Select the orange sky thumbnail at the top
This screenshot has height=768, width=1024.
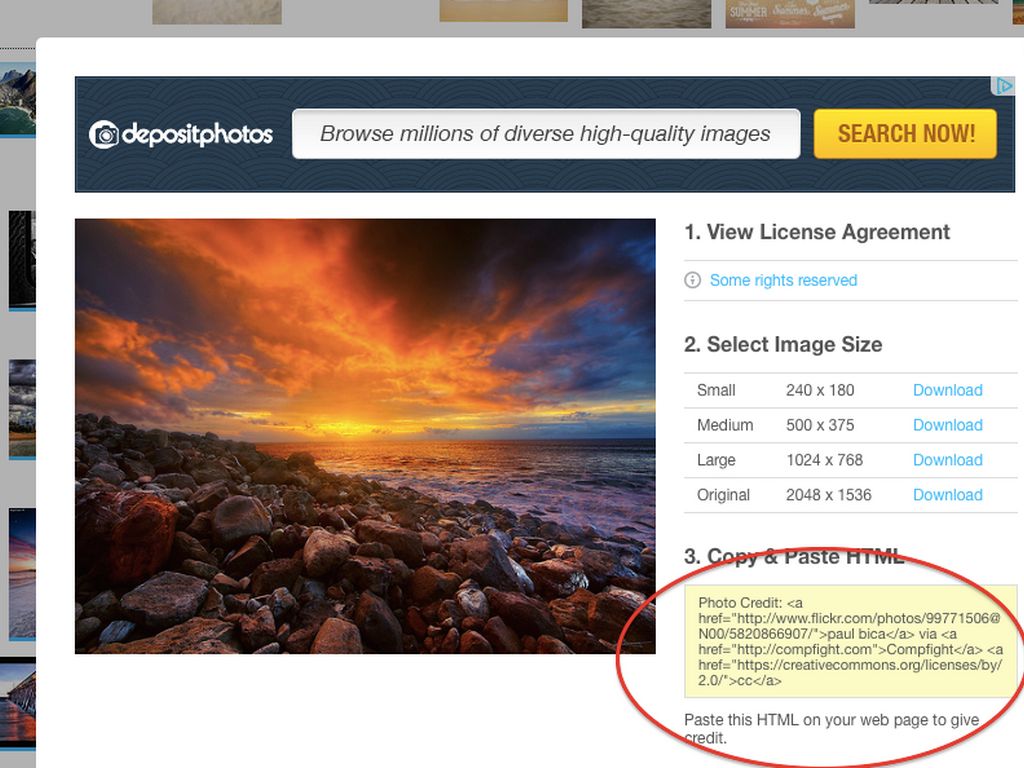tap(503, 10)
